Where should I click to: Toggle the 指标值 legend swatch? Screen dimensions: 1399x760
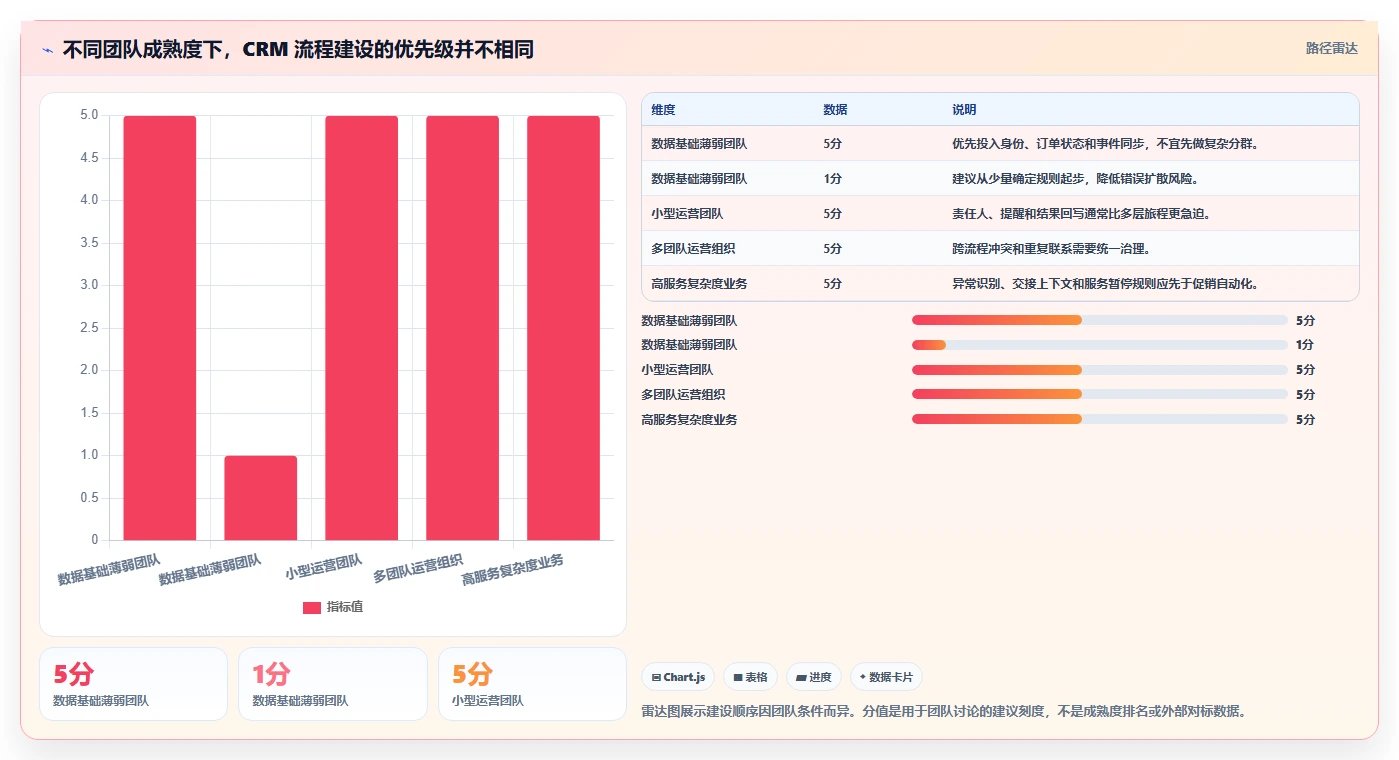312,607
